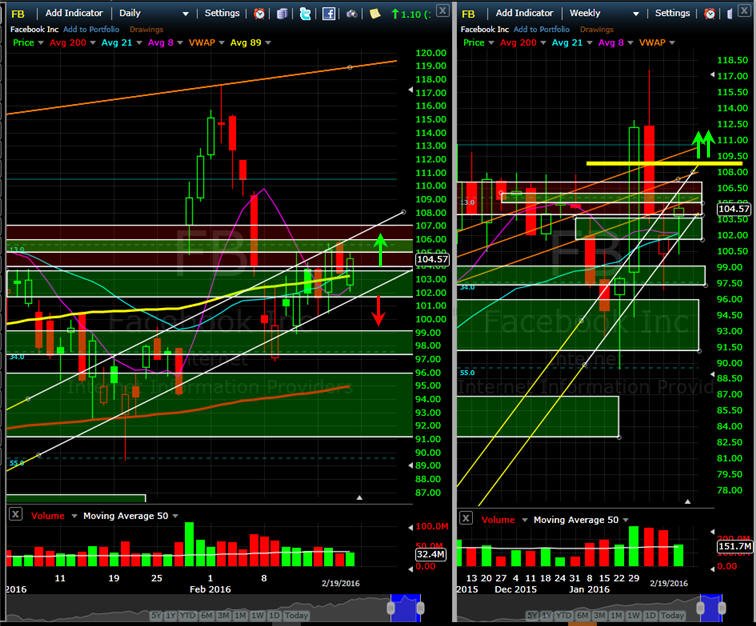Open the Daily timeframe dropdown
The image size is (756, 626).
(x=185, y=14)
